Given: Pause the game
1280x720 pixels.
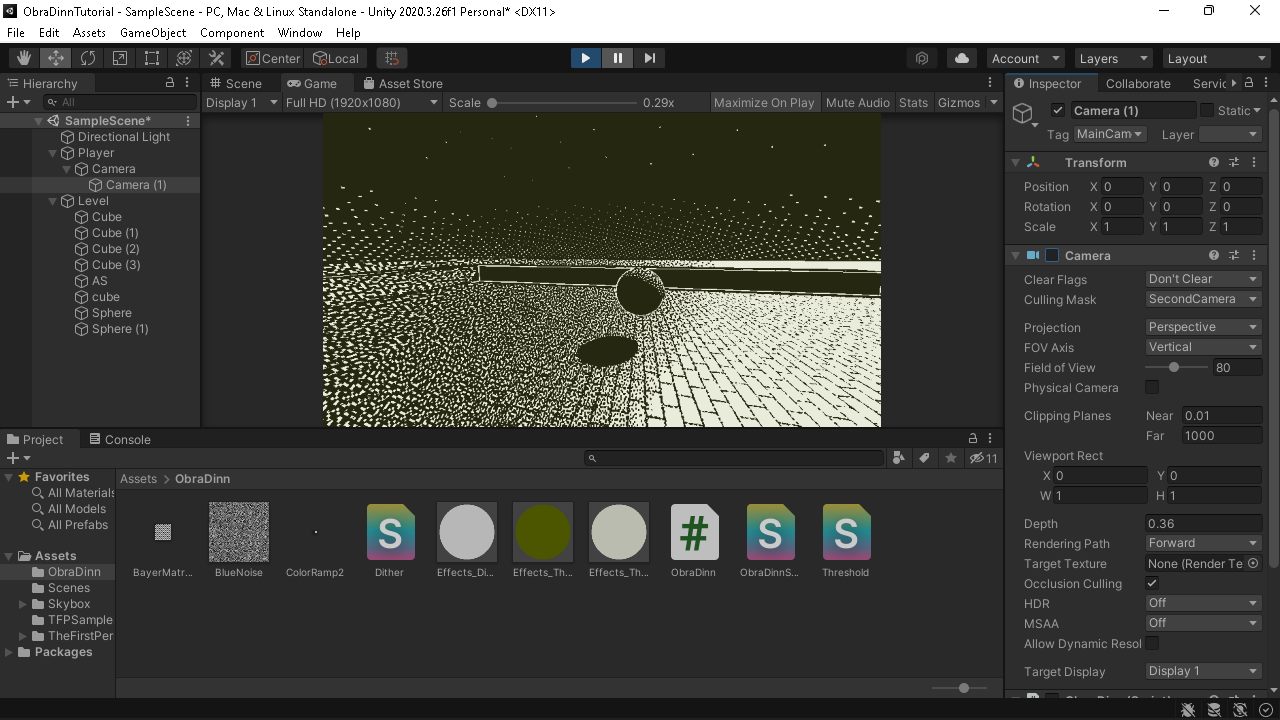Looking at the screenshot, I should [618, 58].
